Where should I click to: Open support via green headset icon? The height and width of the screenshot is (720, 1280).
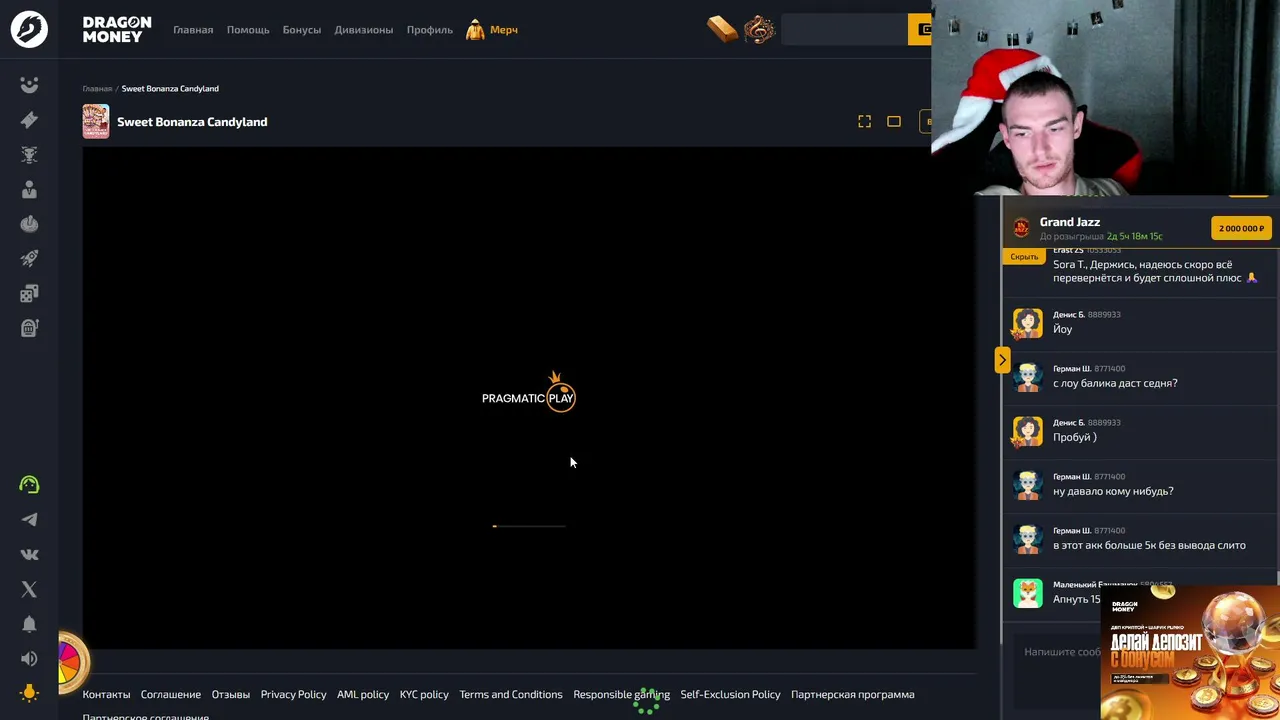pyautogui.click(x=29, y=485)
